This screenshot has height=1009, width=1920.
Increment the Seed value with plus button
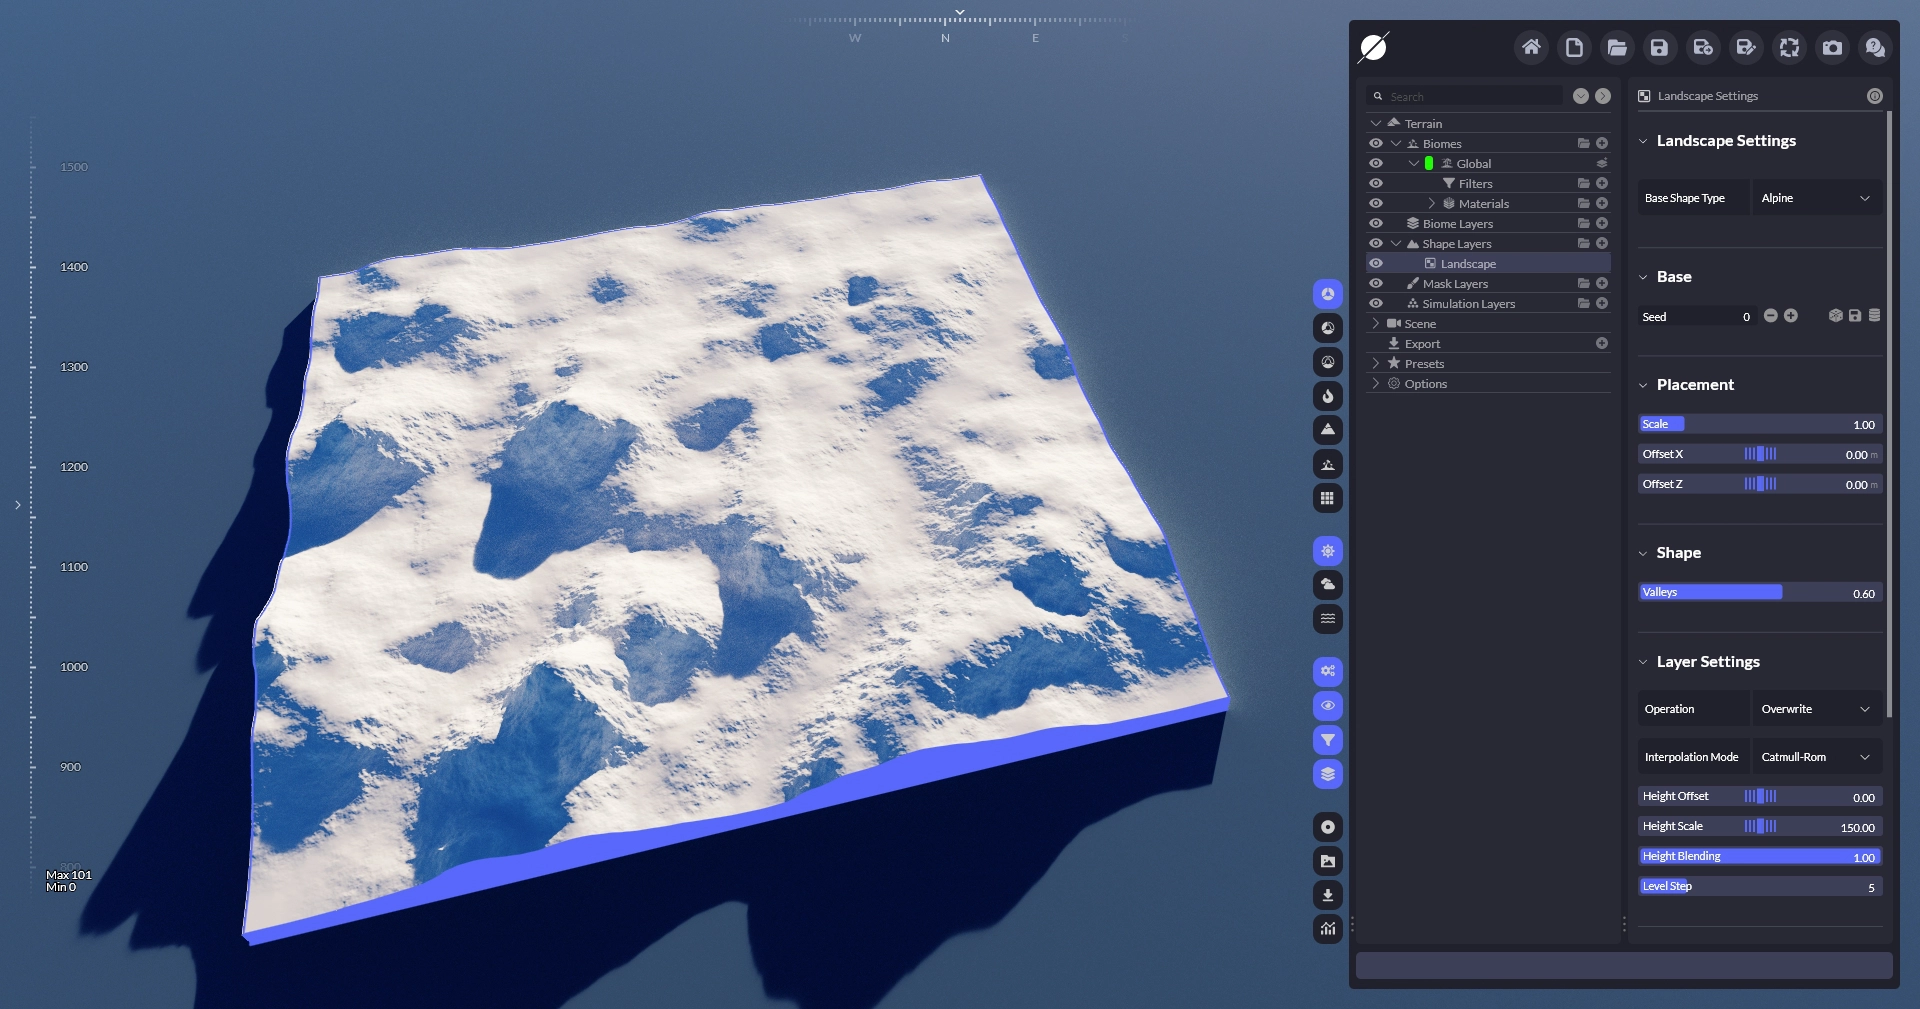point(1791,316)
